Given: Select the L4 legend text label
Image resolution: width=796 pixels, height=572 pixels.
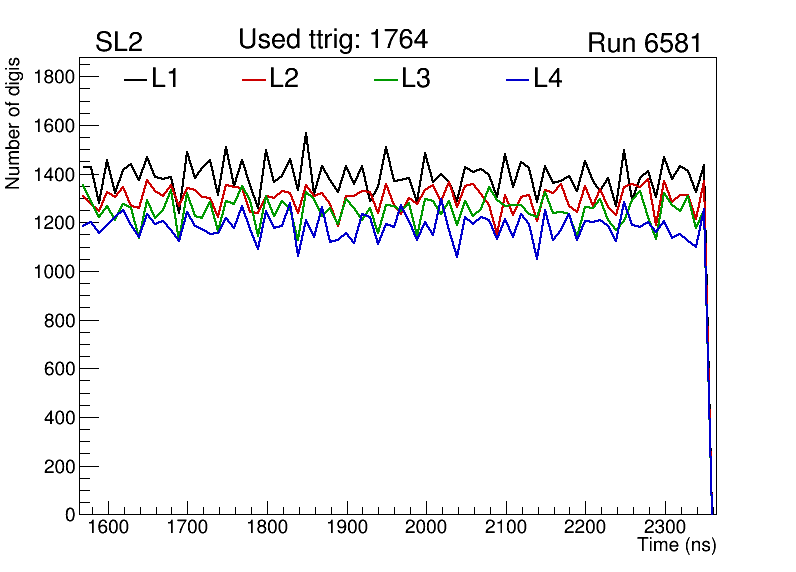Looking at the screenshot, I should (x=547, y=79).
